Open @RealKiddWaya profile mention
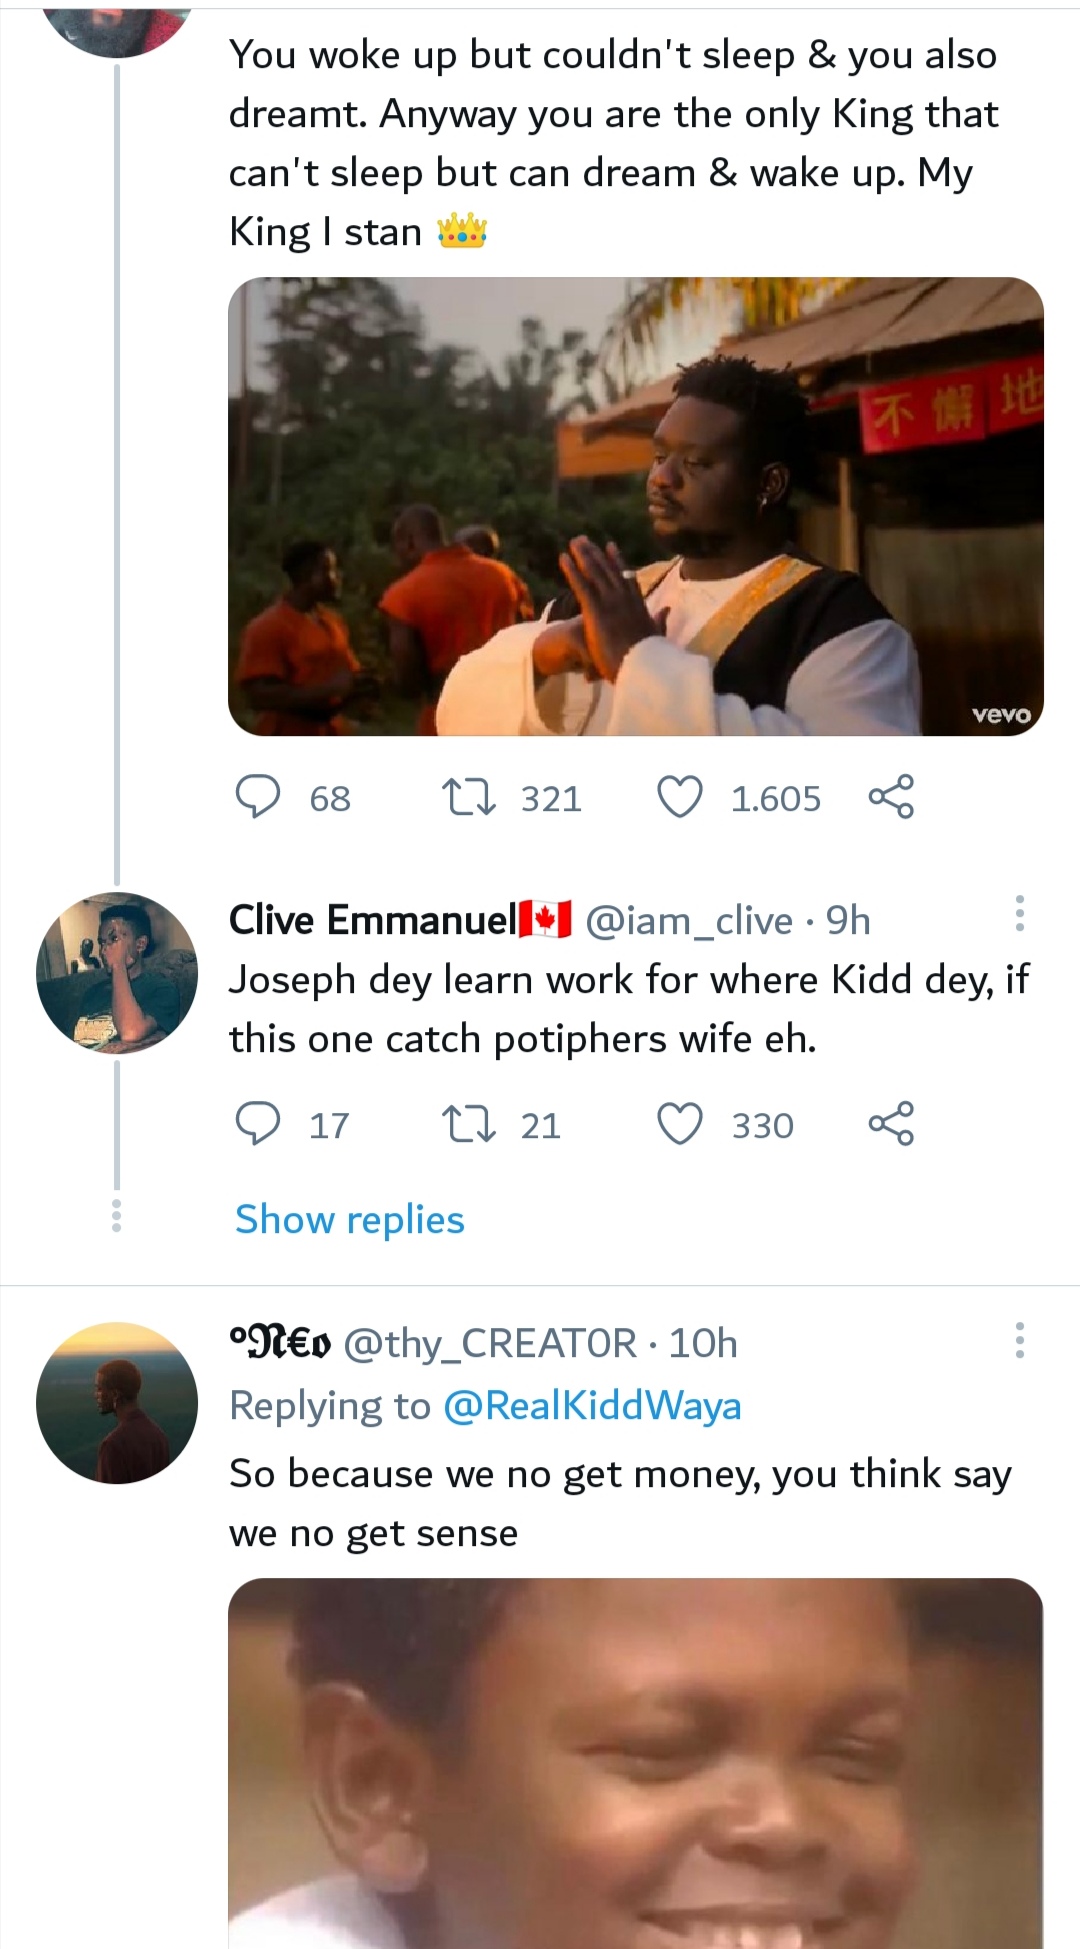 pos(591,1406)
